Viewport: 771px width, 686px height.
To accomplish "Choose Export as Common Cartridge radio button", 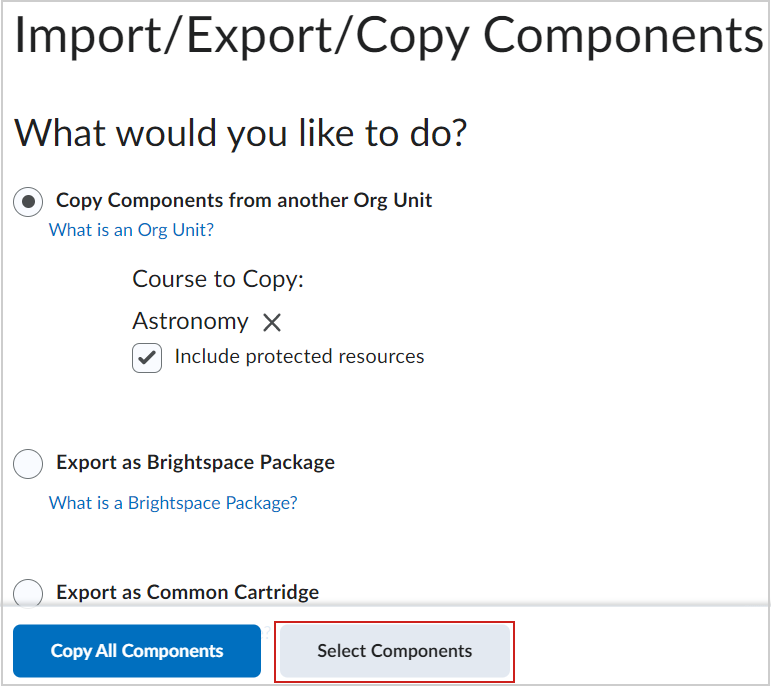I will (28, 593).
